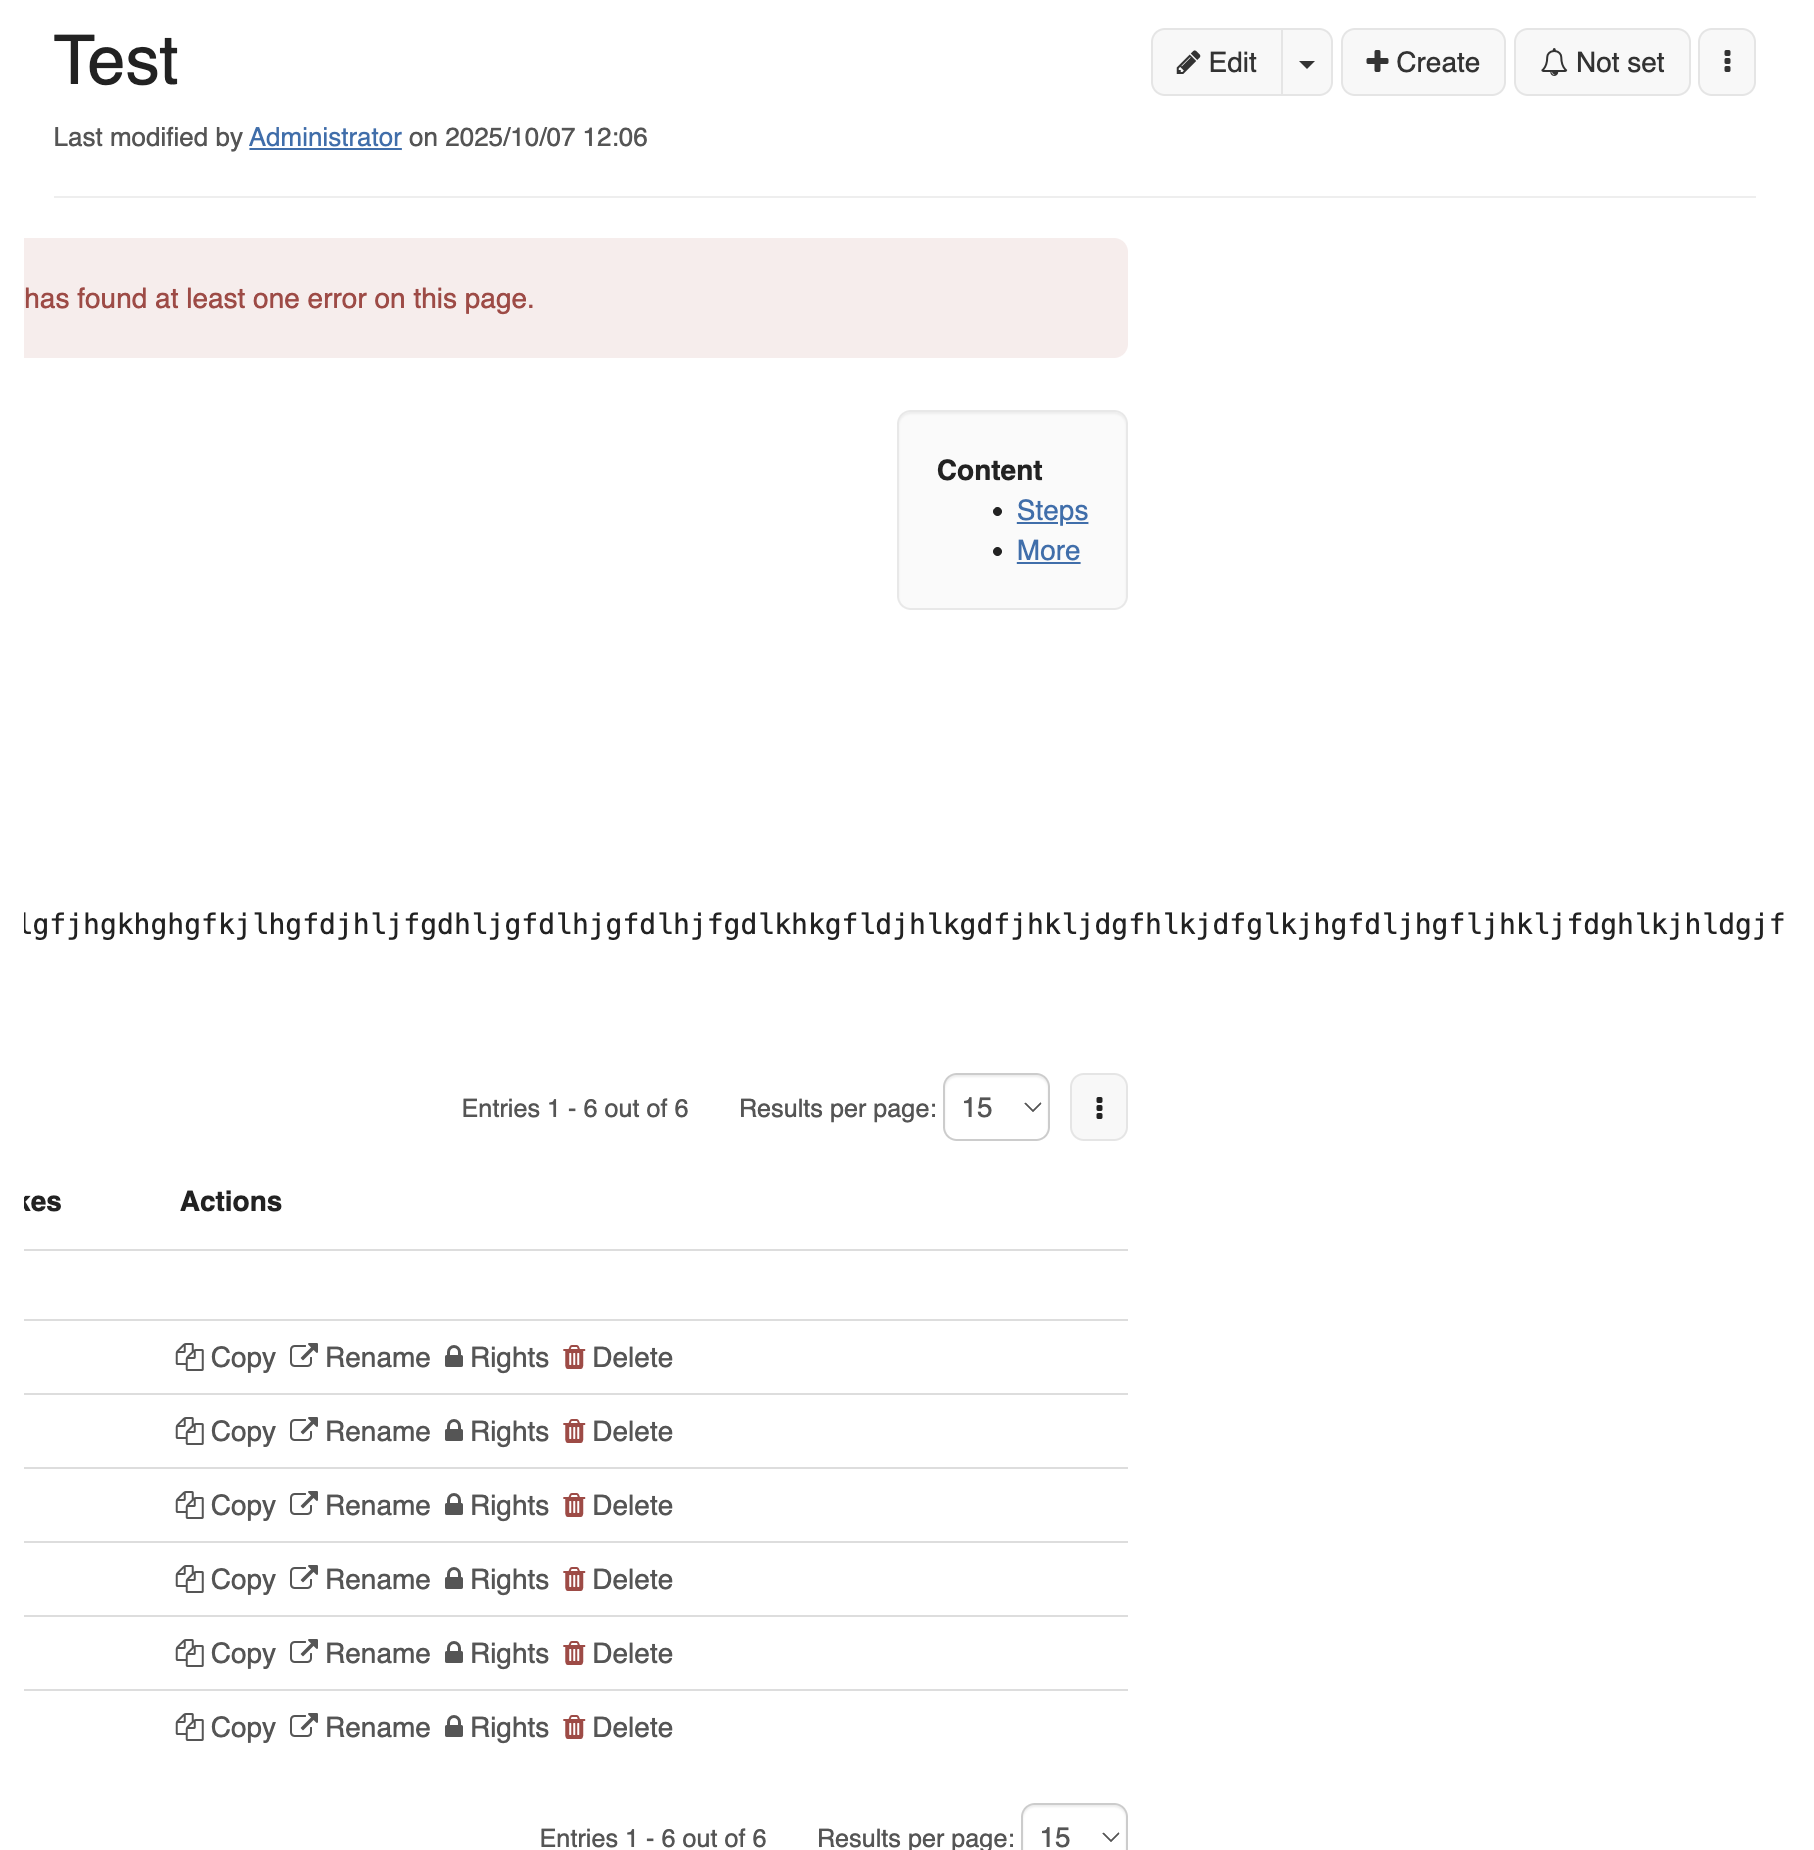Click the Delete trash icon in fourth row
This screenshot has width=1814, height=1850.
[574, 1579]
